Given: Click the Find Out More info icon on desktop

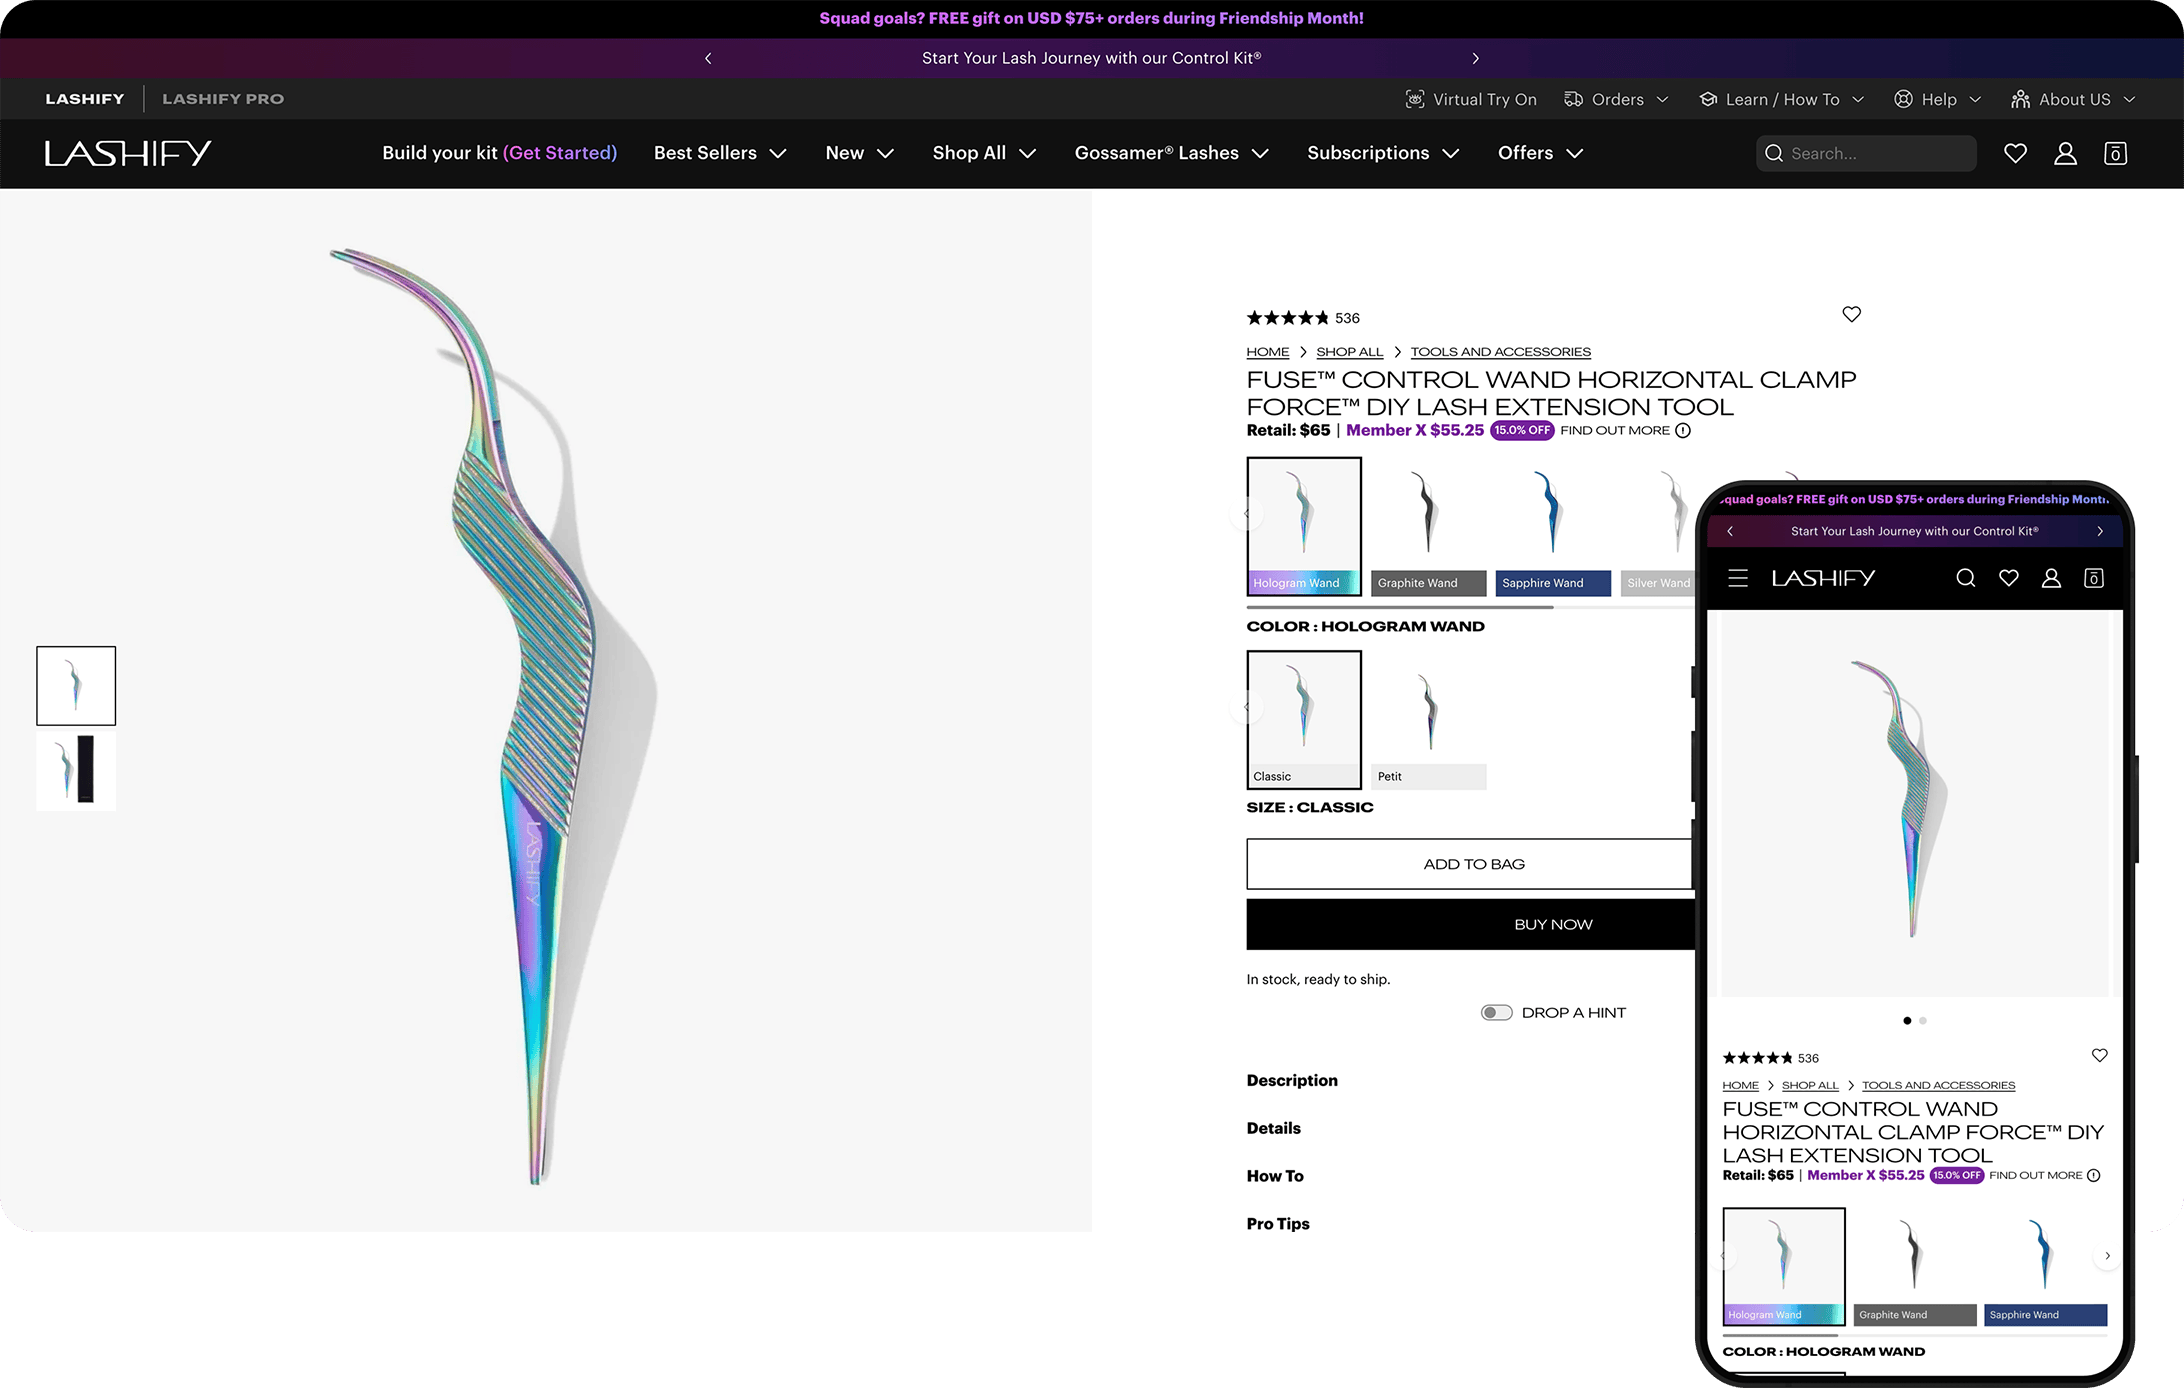Looking at the screenshot, I should (x=1683, y=431).
